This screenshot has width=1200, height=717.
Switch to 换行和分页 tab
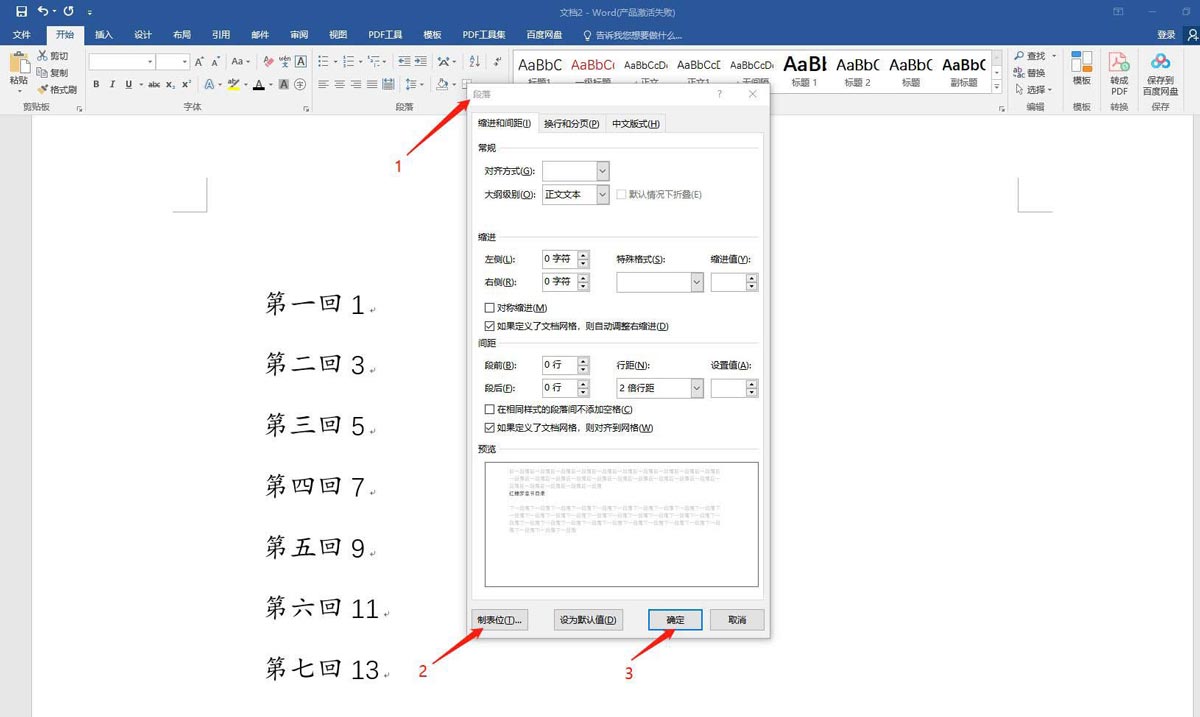click(x=572, y=124)
